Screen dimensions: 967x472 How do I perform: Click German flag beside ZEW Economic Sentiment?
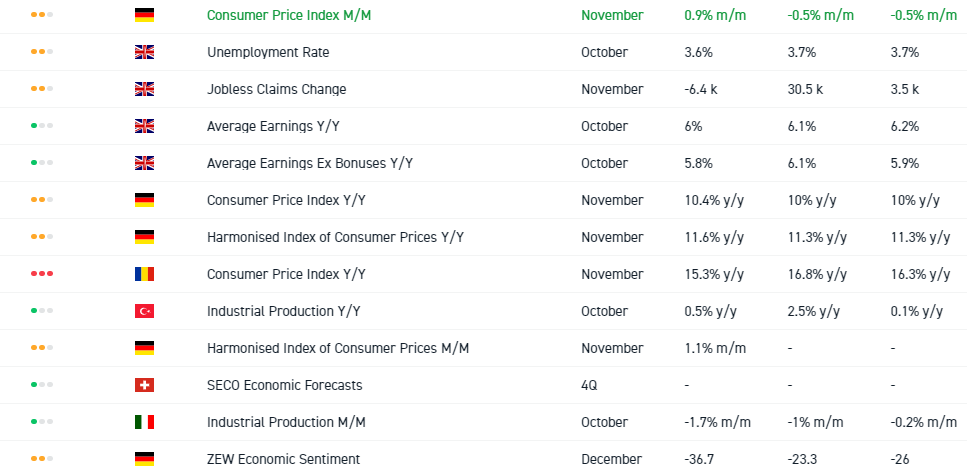point(144,459)
